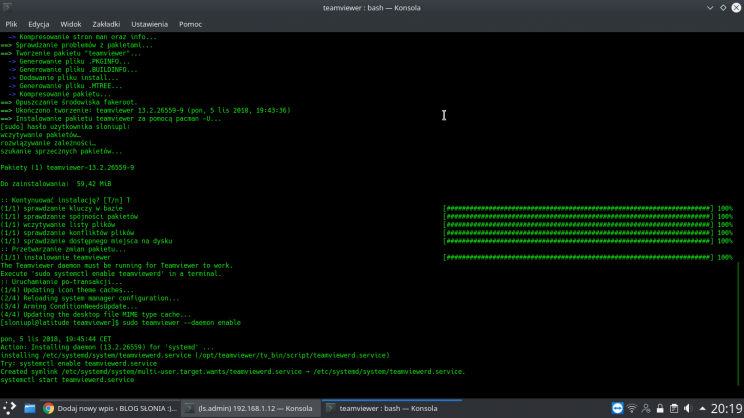Switch to Chrome 'Dodaj nowy wpis' taskbar window
This screenshot has height=418, width=744.
click(x=110, y=409)
